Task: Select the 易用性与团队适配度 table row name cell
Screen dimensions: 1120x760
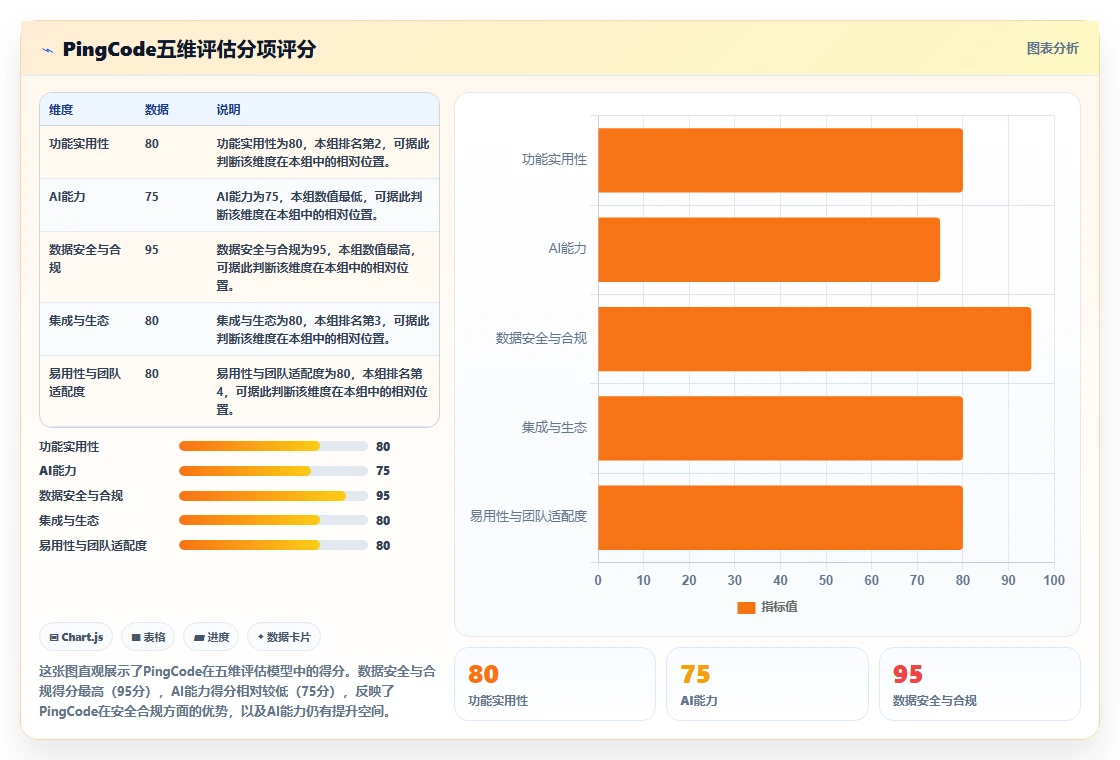Action: 85,383
